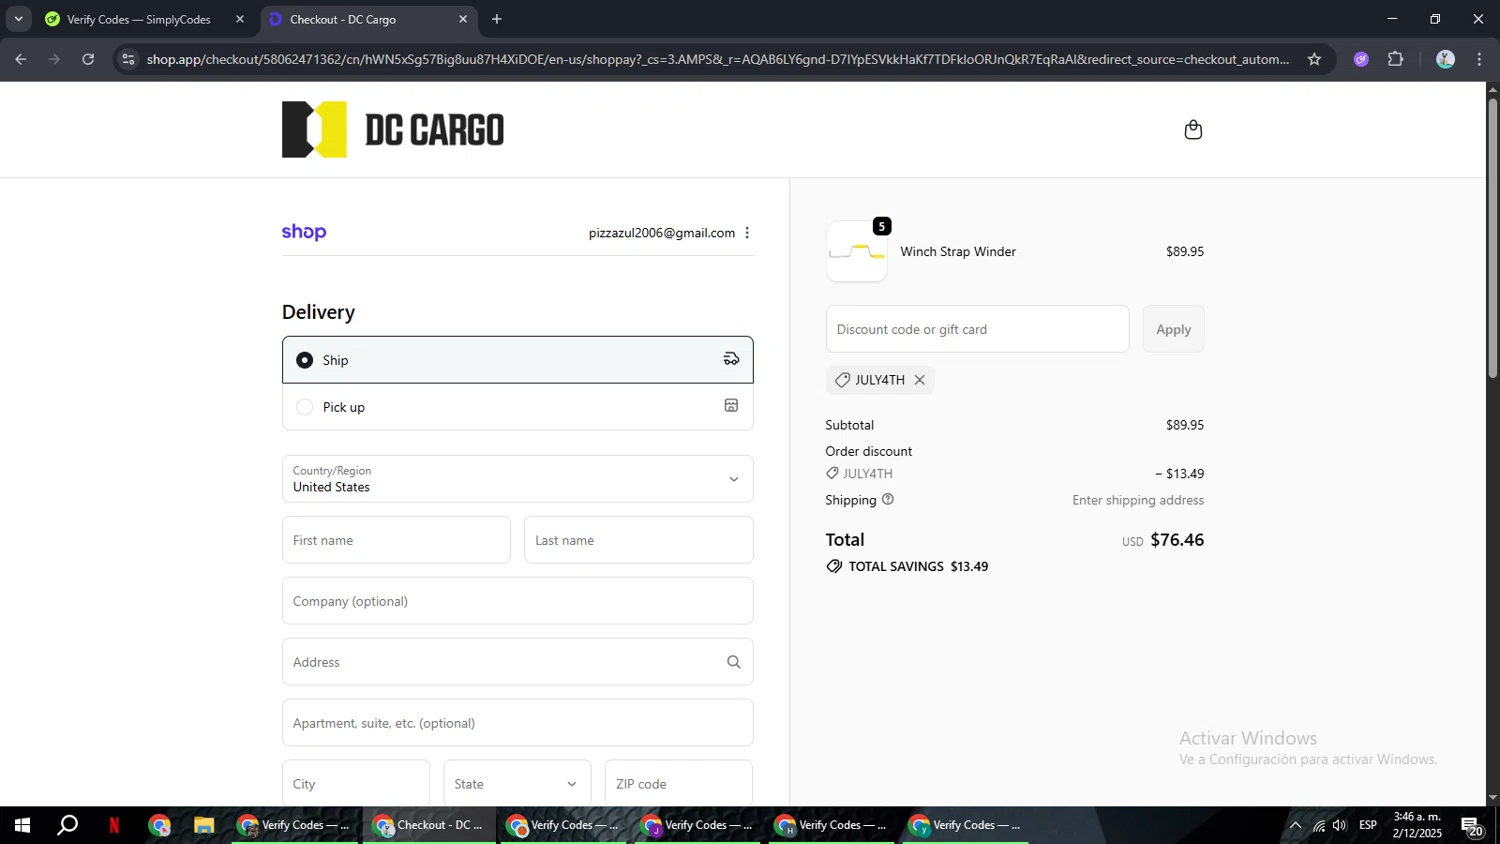
Task: Open tab search dropdown arrow
Action: (x=18, y=19)
